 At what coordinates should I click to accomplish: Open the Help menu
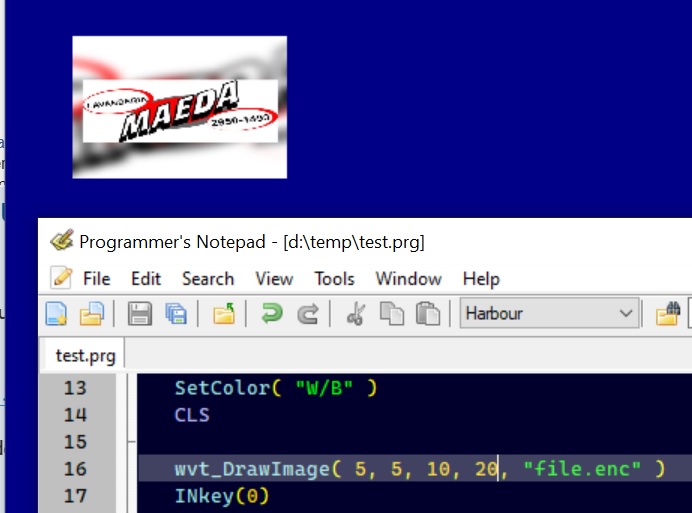point(481,279)
